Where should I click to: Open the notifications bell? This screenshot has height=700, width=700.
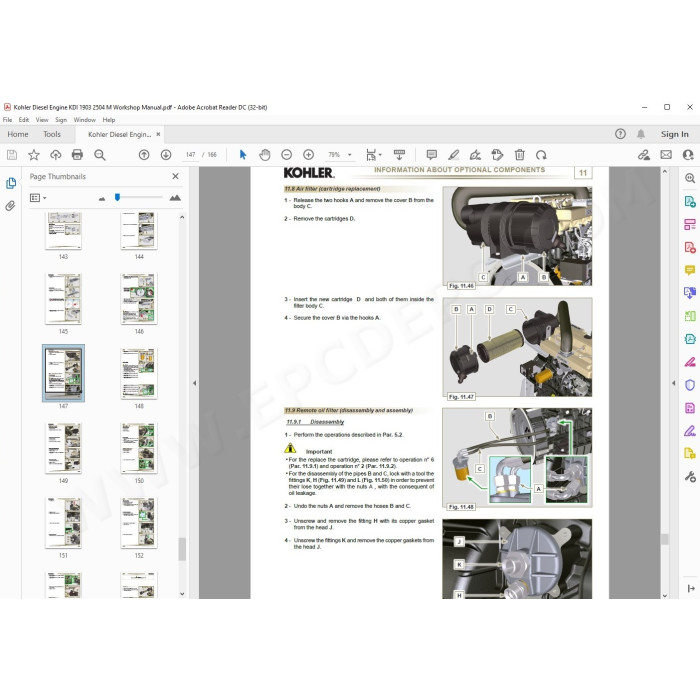(641, 134)
